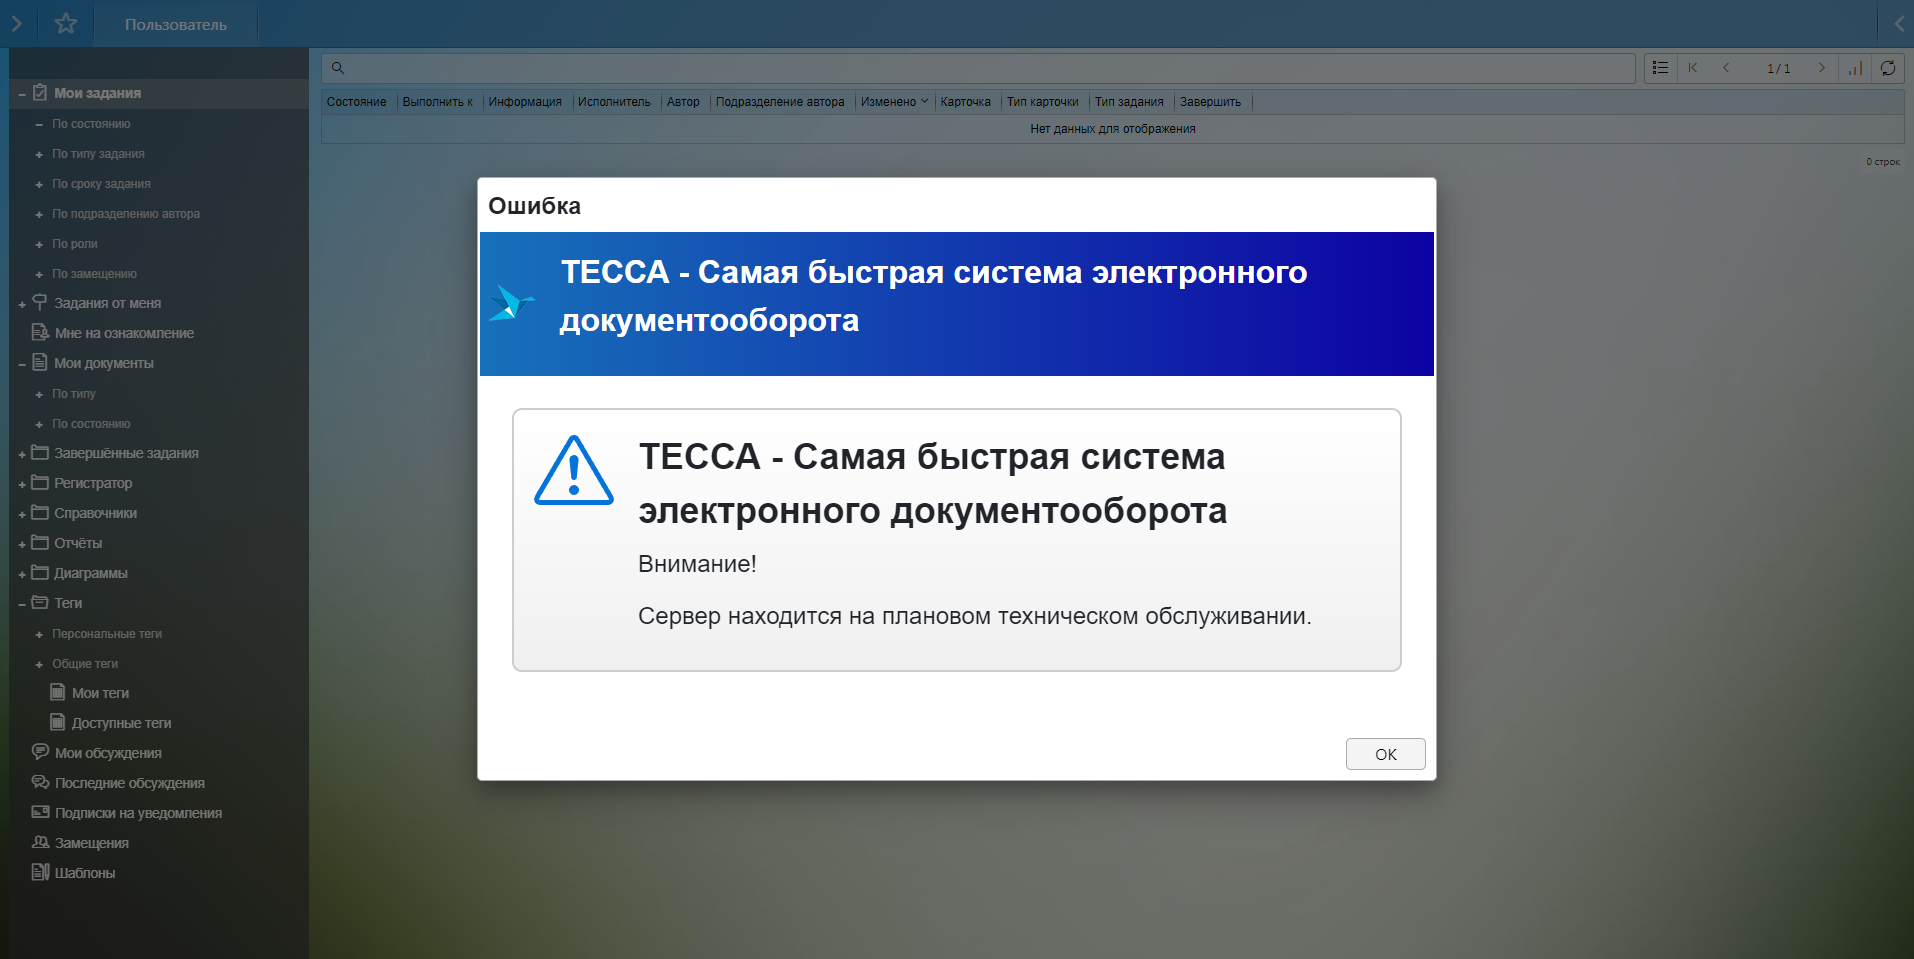Select Общие теги item
1914x959 pixels.
85,664
